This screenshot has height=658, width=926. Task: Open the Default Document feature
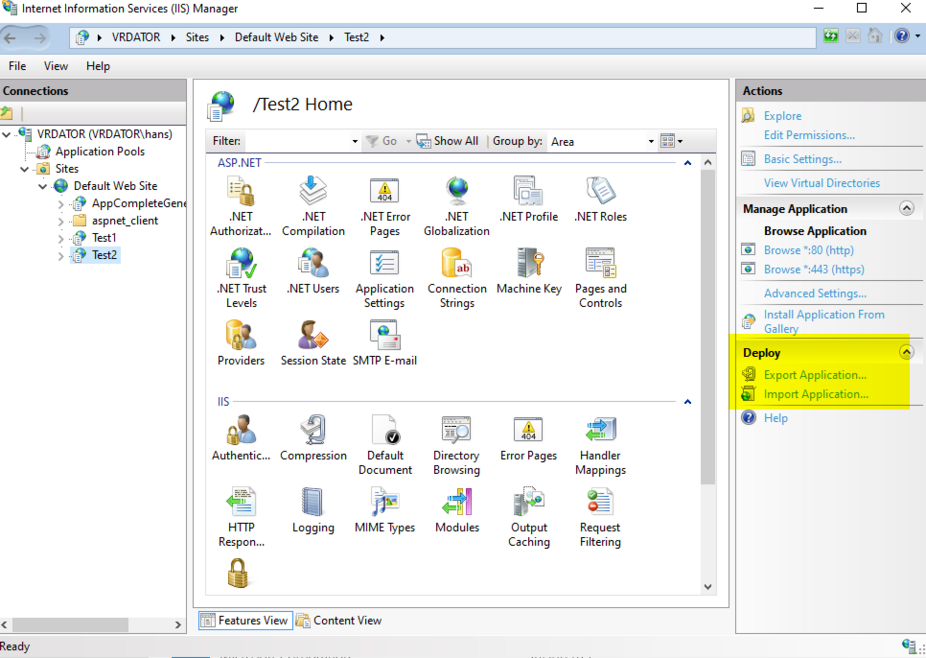[385, 445]
